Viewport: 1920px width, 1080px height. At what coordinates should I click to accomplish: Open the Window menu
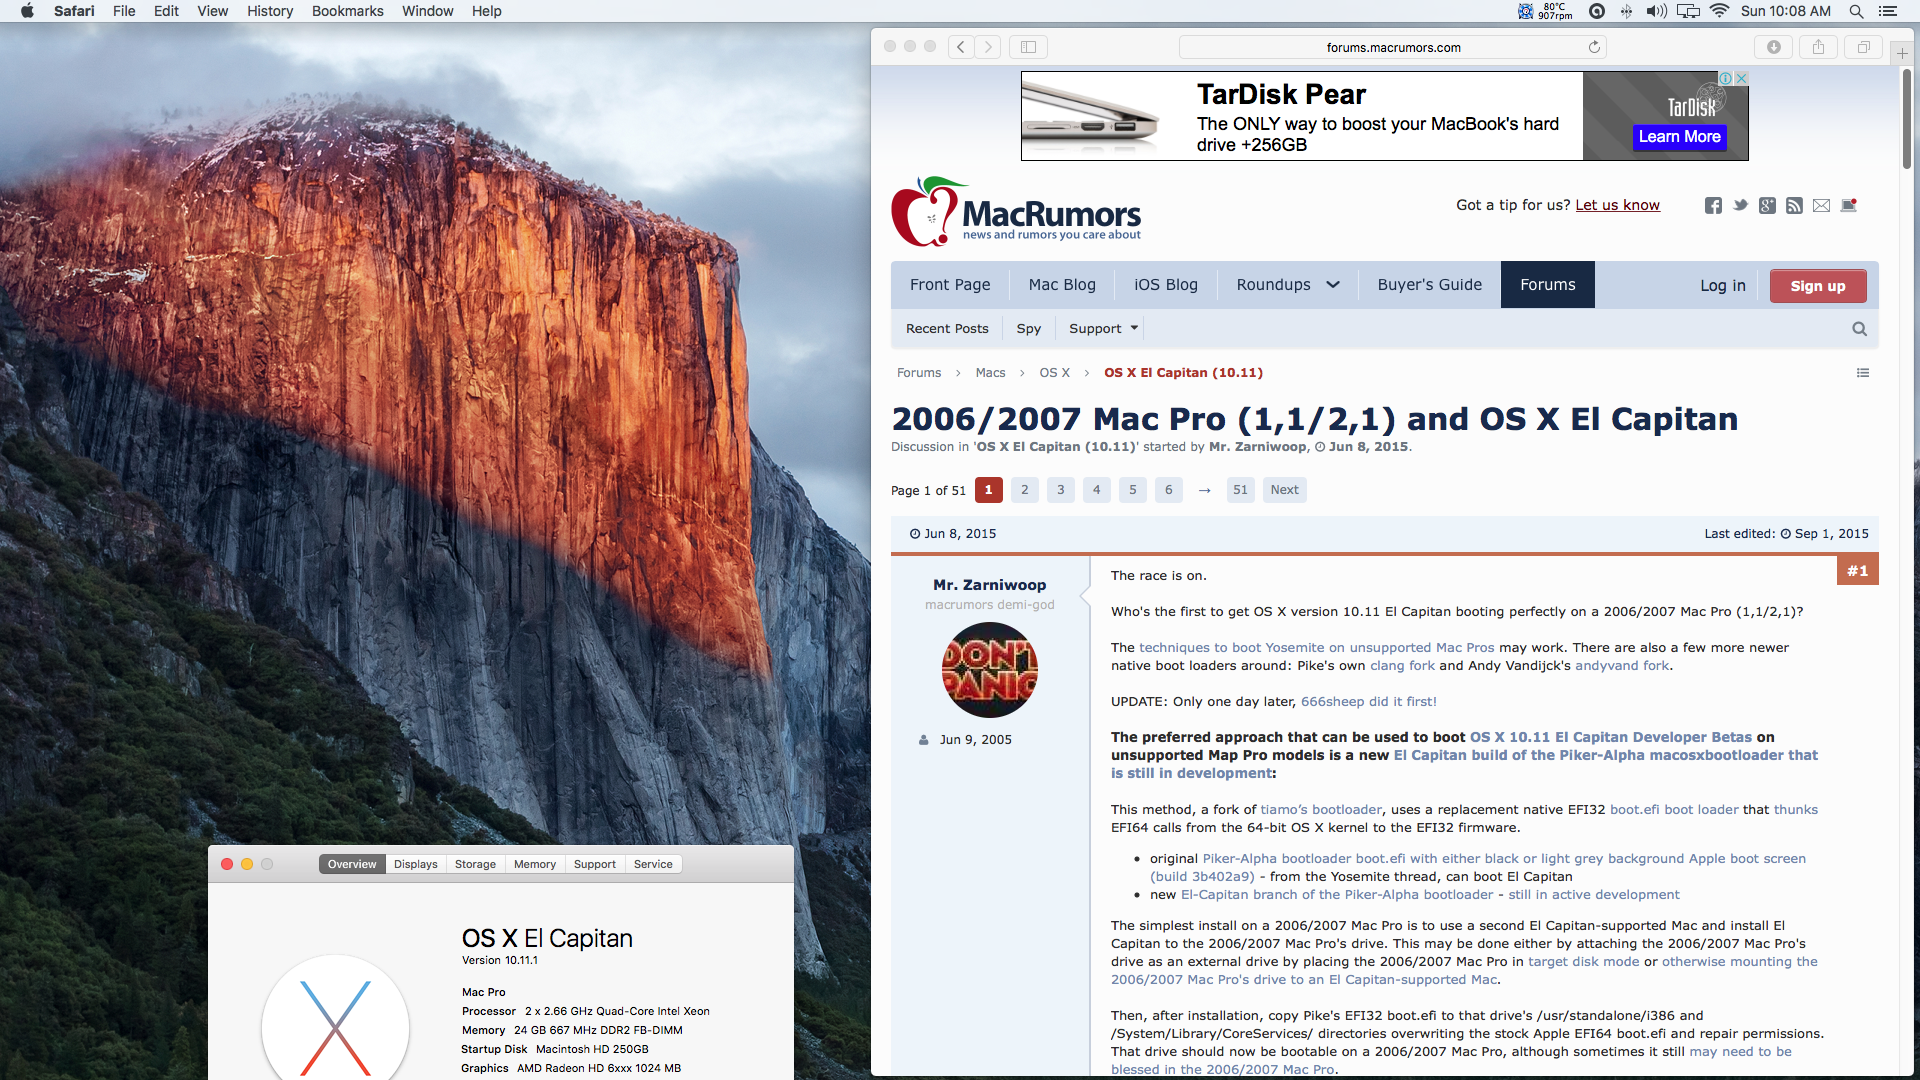coord(427,11)
